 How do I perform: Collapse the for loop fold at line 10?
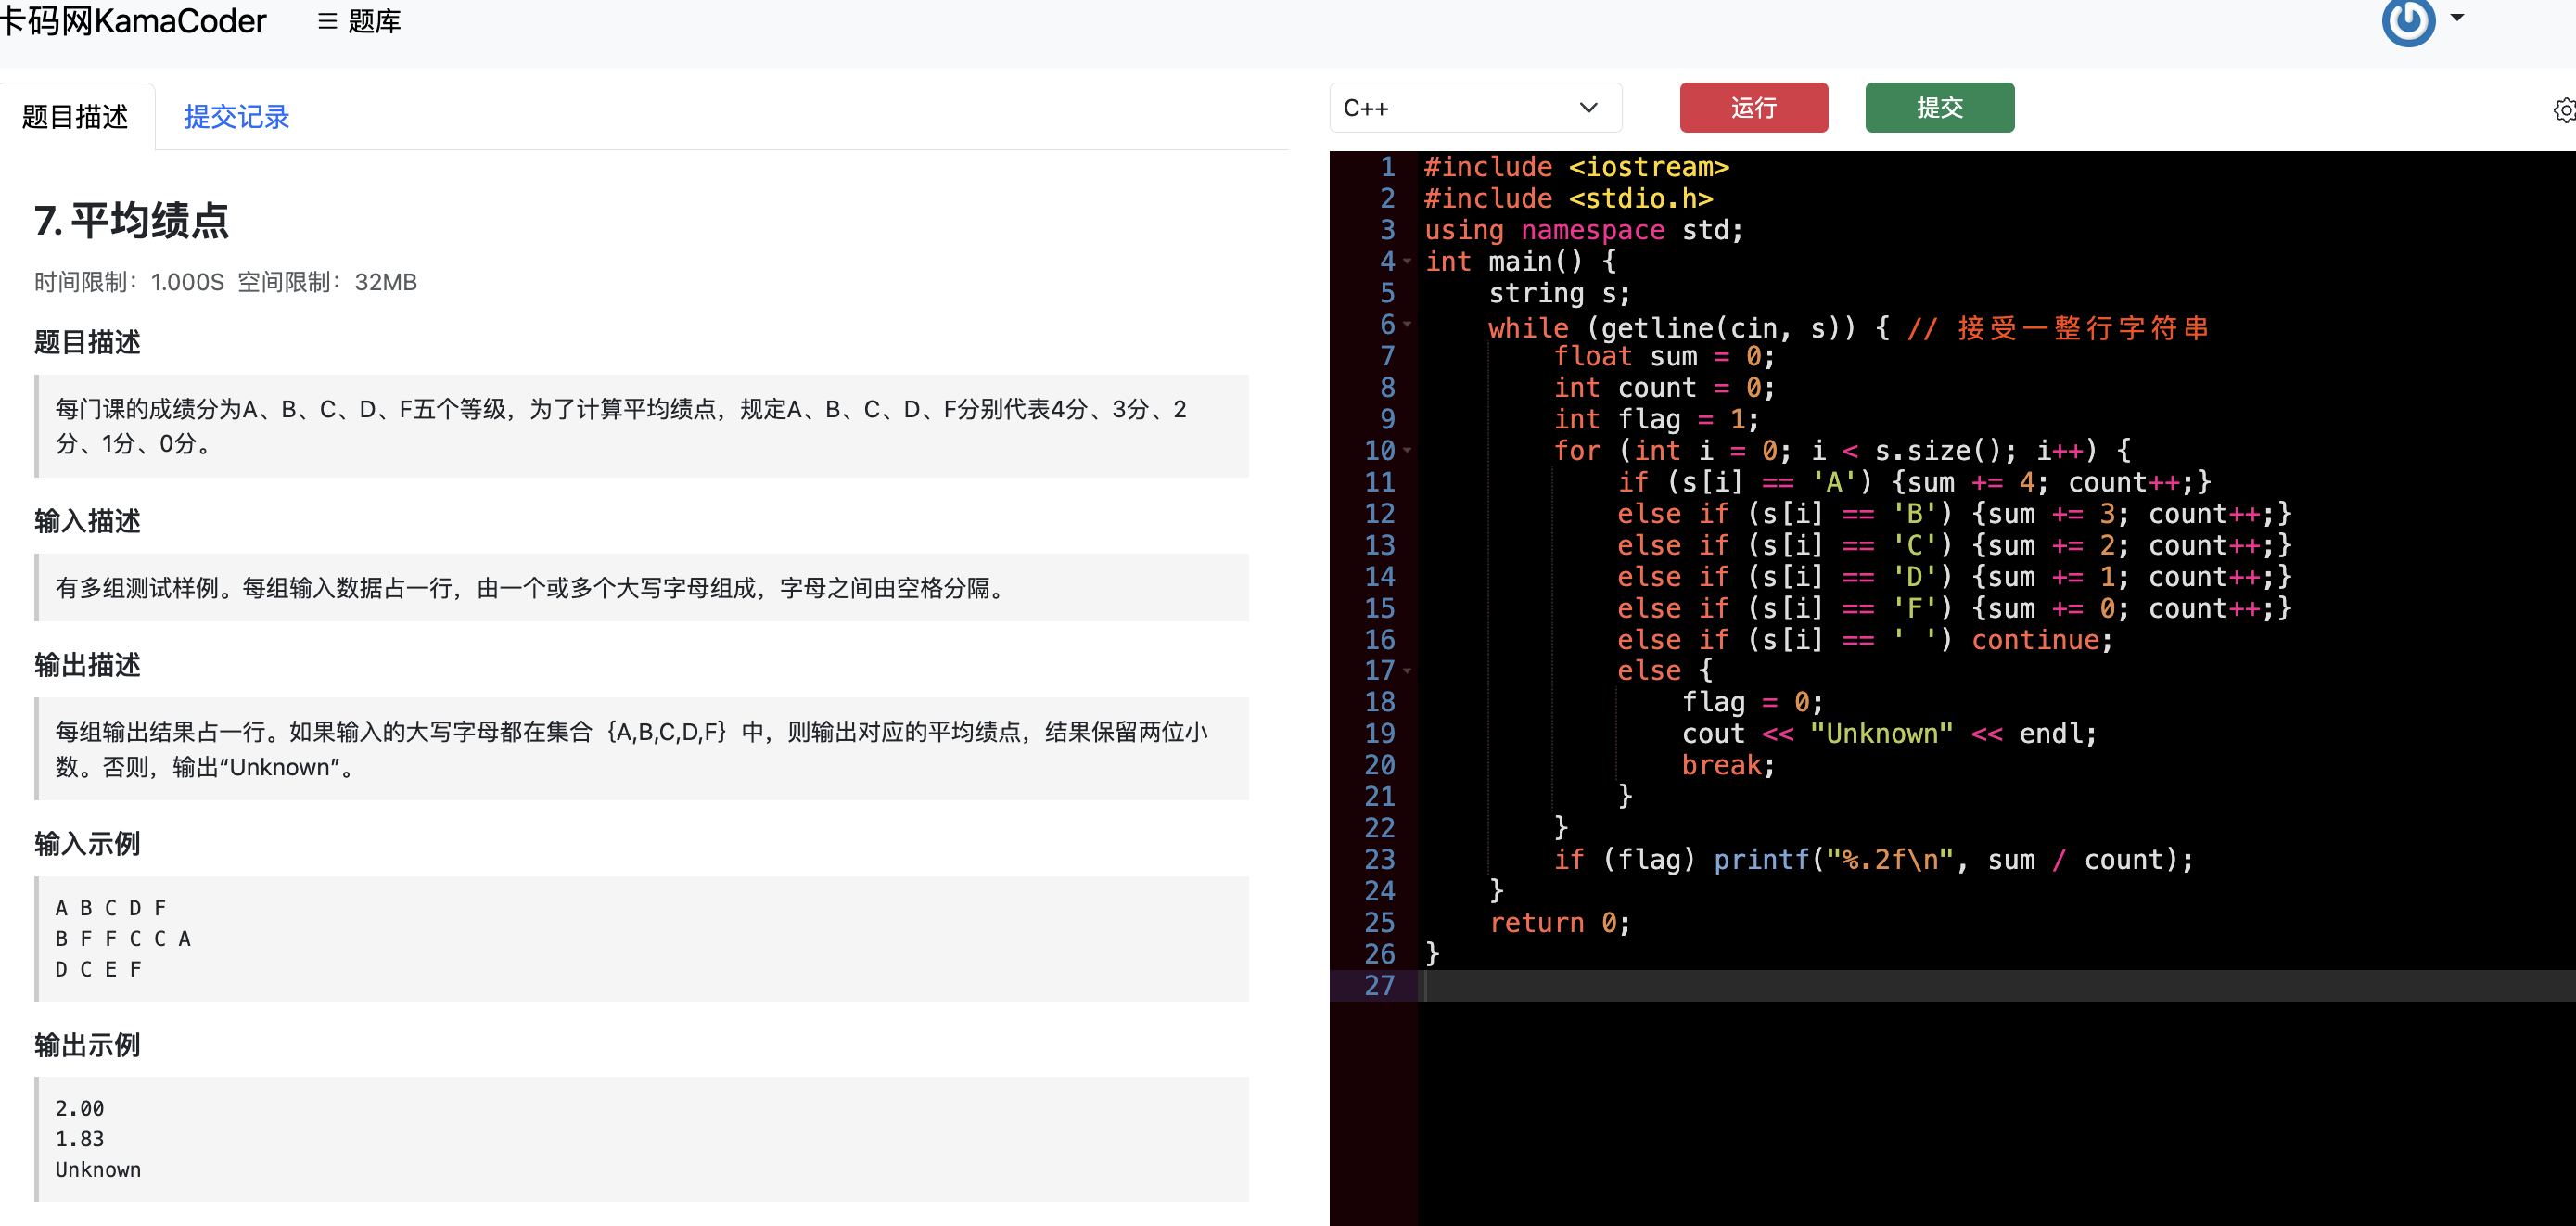1407,451
